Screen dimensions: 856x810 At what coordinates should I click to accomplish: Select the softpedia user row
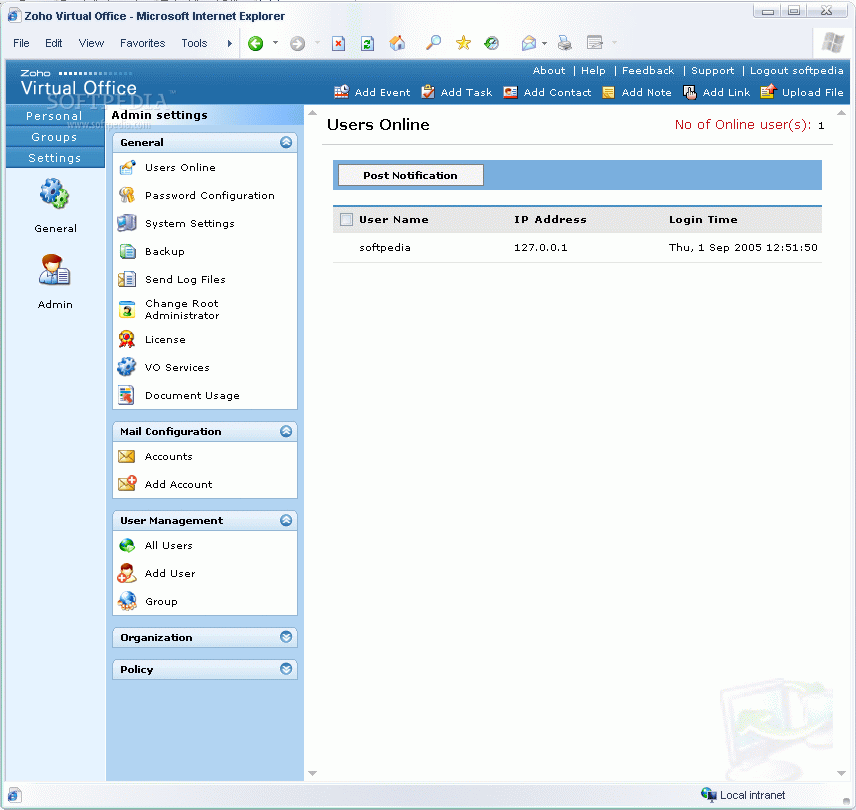577,248
